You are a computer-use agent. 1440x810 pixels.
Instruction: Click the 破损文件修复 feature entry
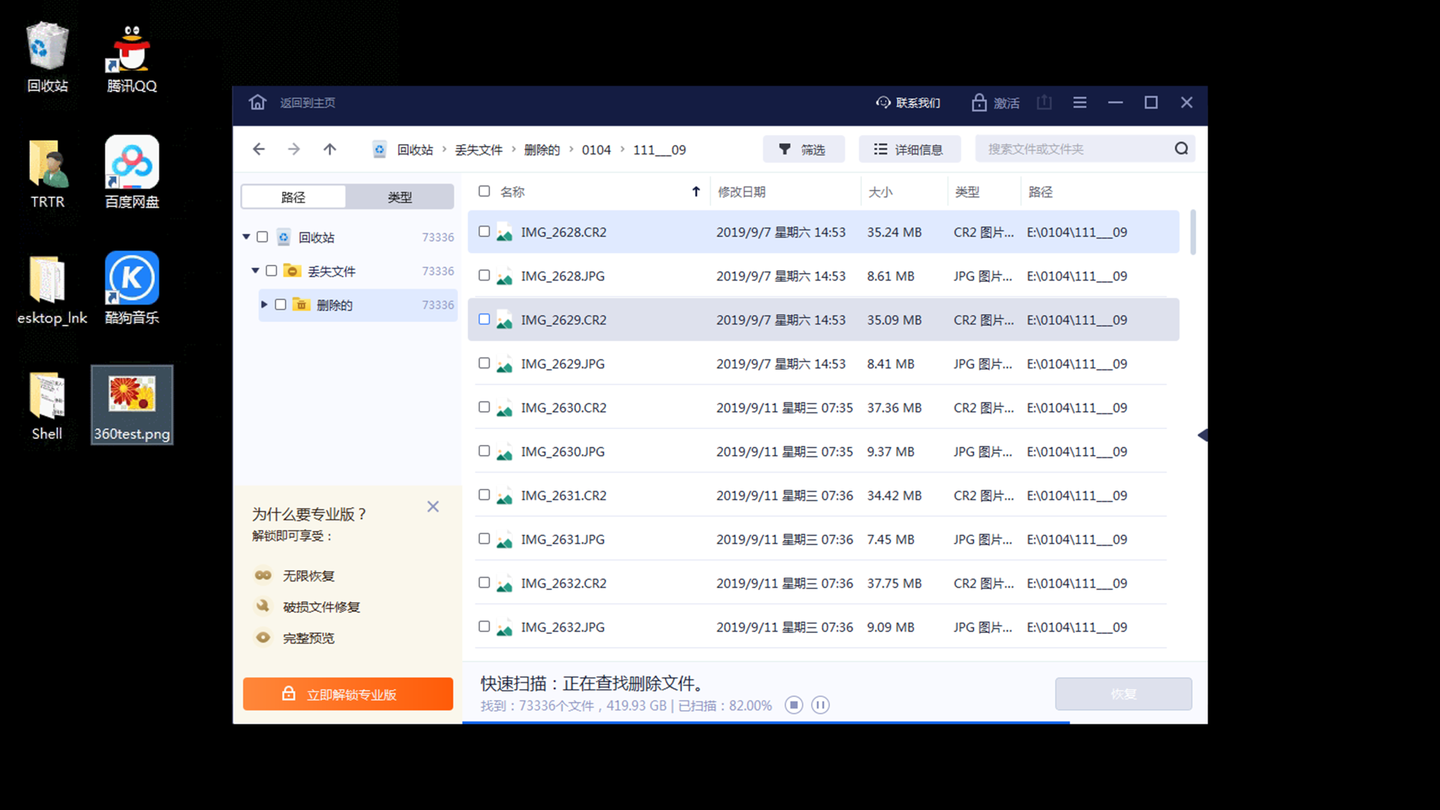(321, 607)
